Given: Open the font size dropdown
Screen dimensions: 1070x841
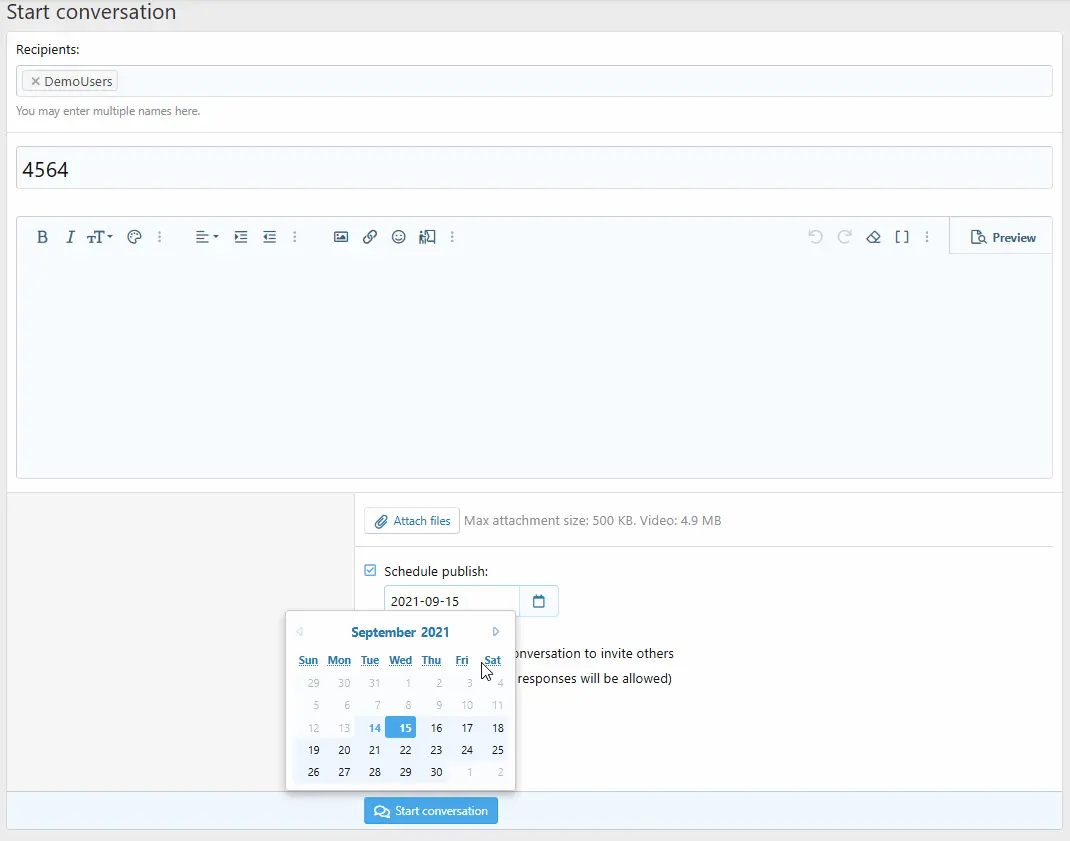Looking at the screenshot, I should (99, 237).
